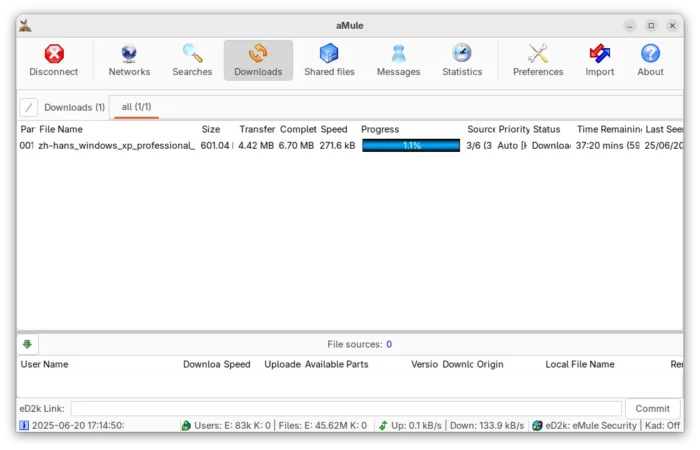Click the pencil icon beside Downloads (1)
Image resolution: width=700 pixels, height=450 pixels.
tap(29, 107)
